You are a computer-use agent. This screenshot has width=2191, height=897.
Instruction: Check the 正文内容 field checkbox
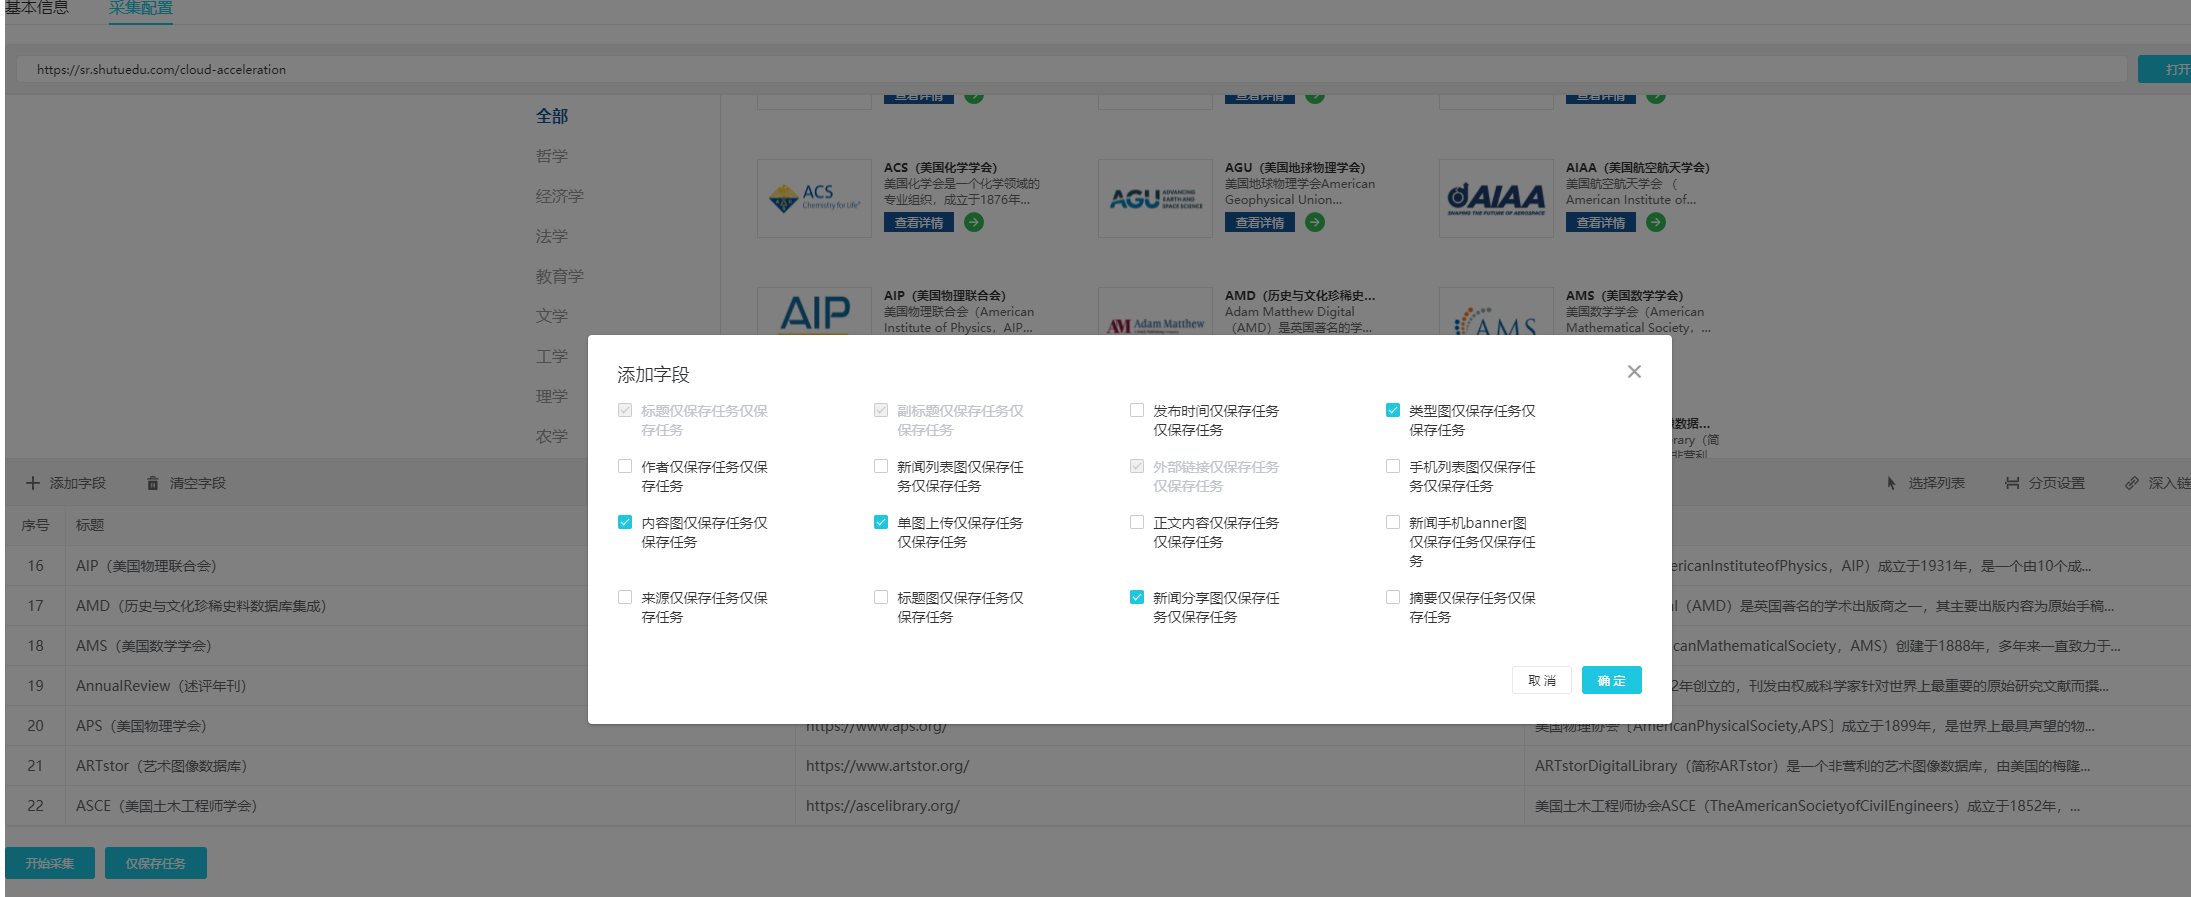(x=1137, y=522)
